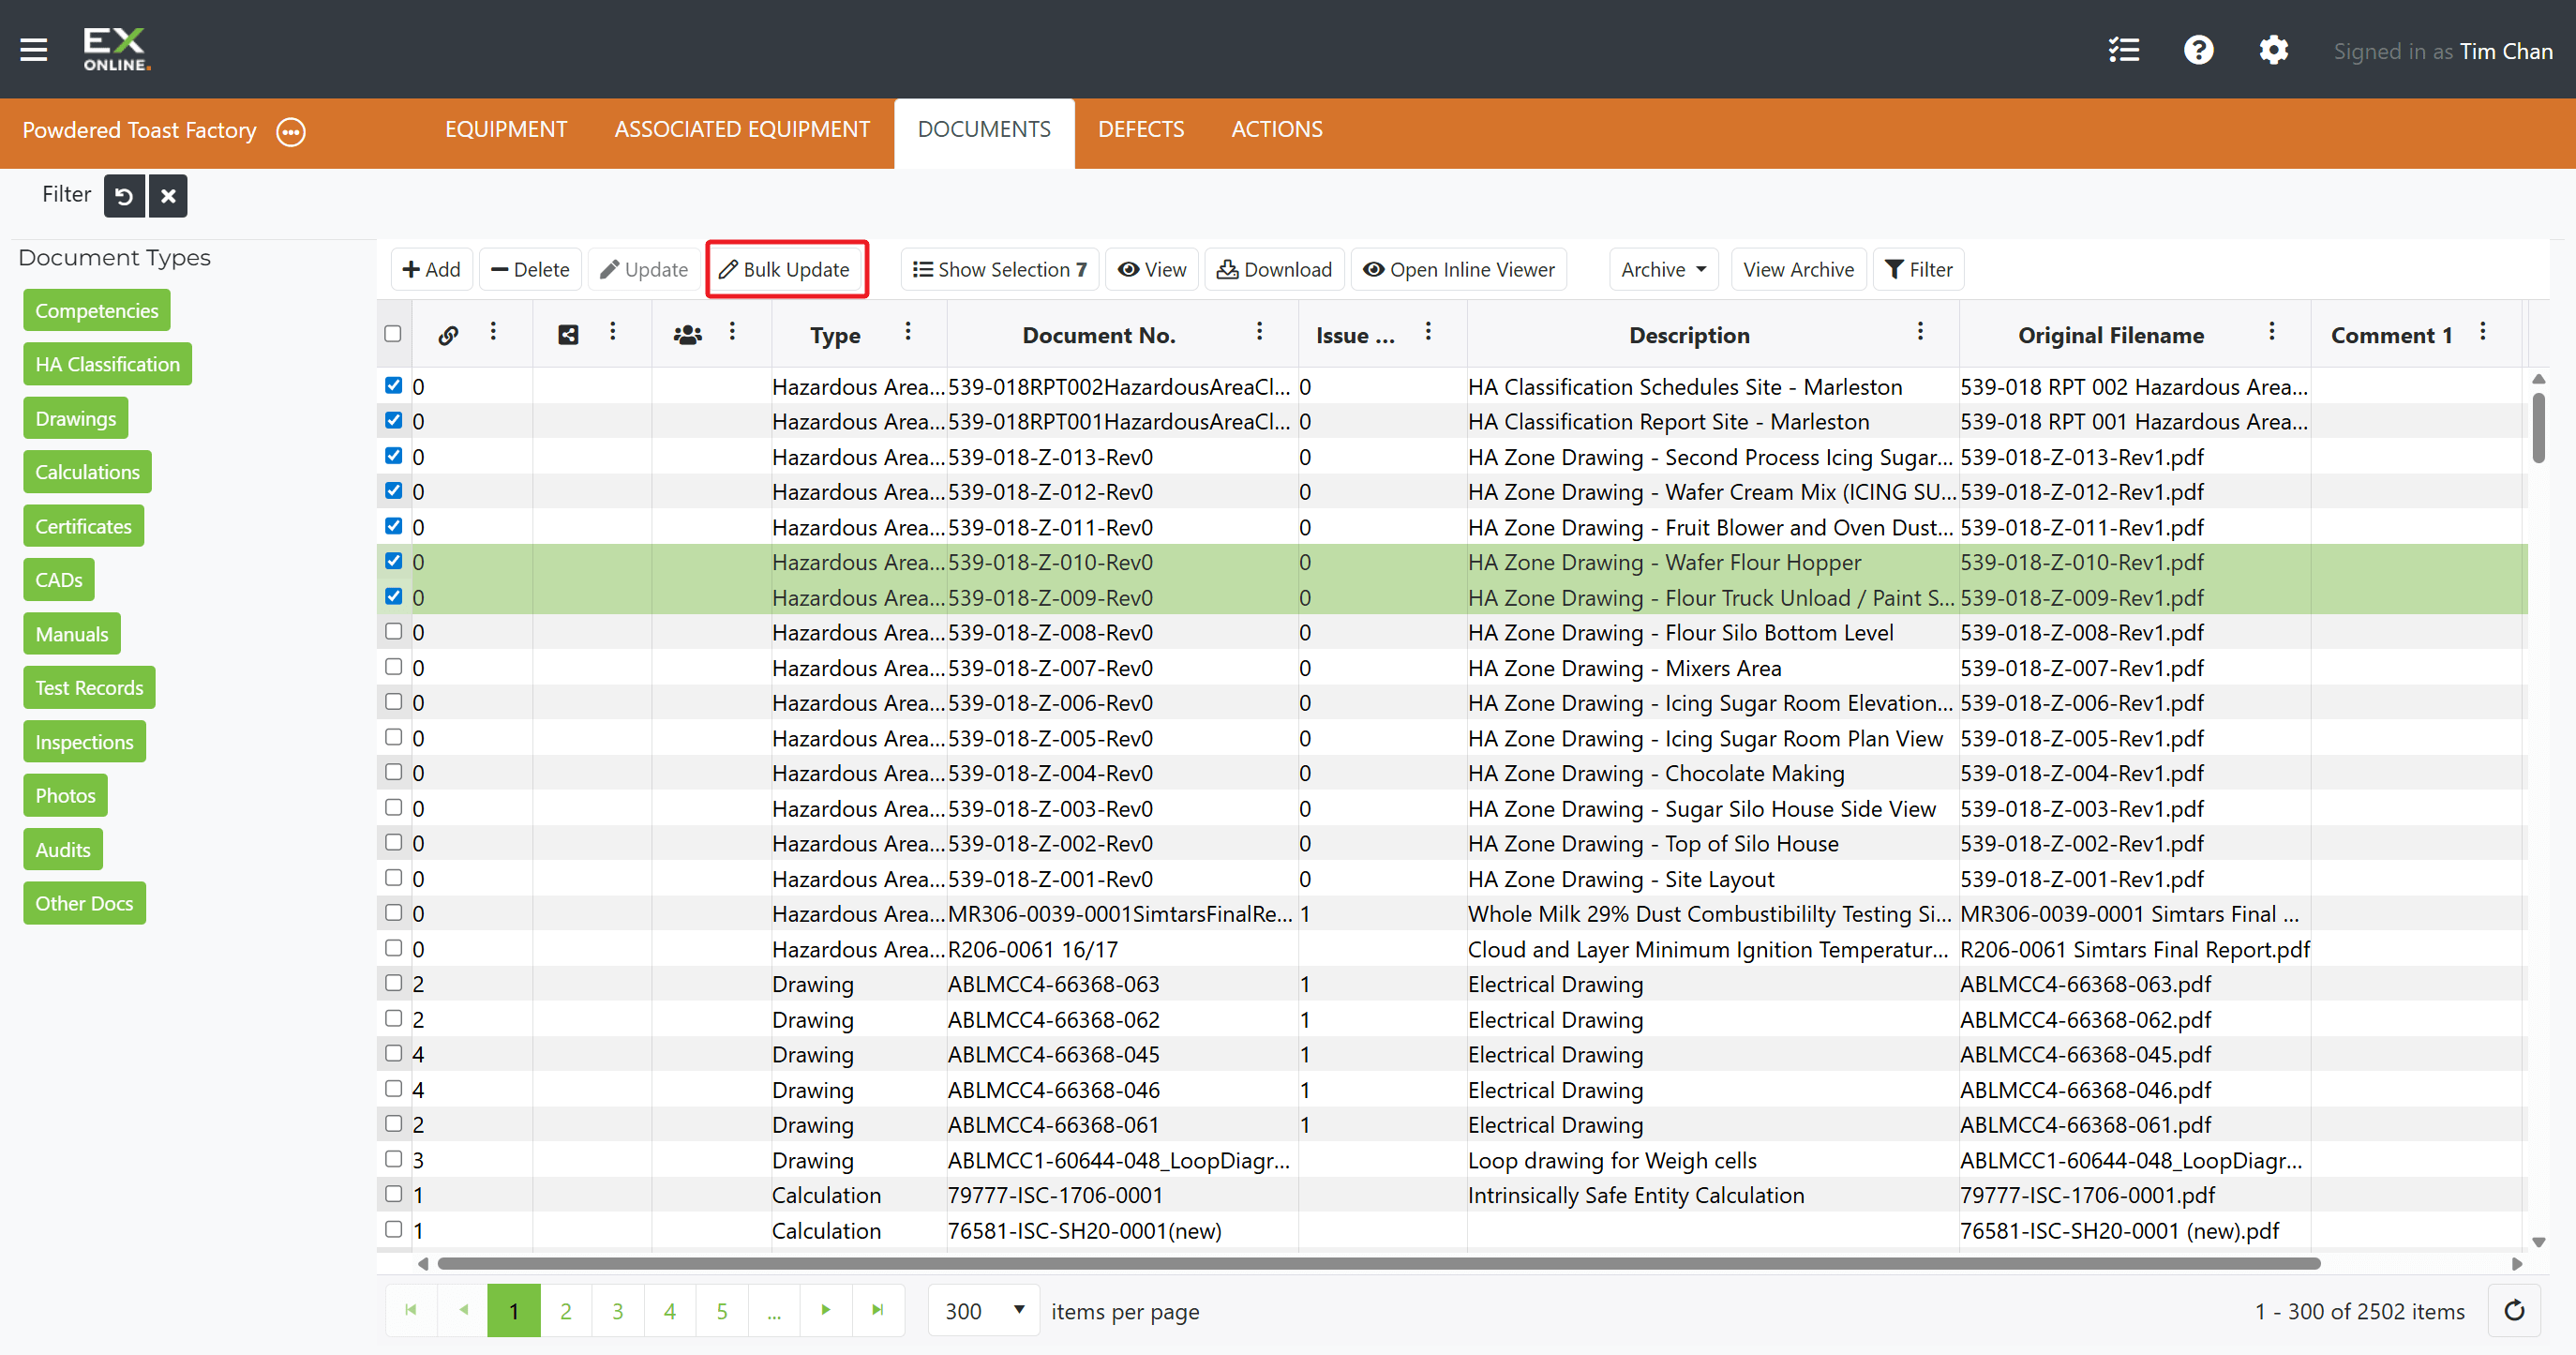Go to the next page arrow
The height and width of the screenshot is (1355, 2576).
click(x=826, y=1310)
